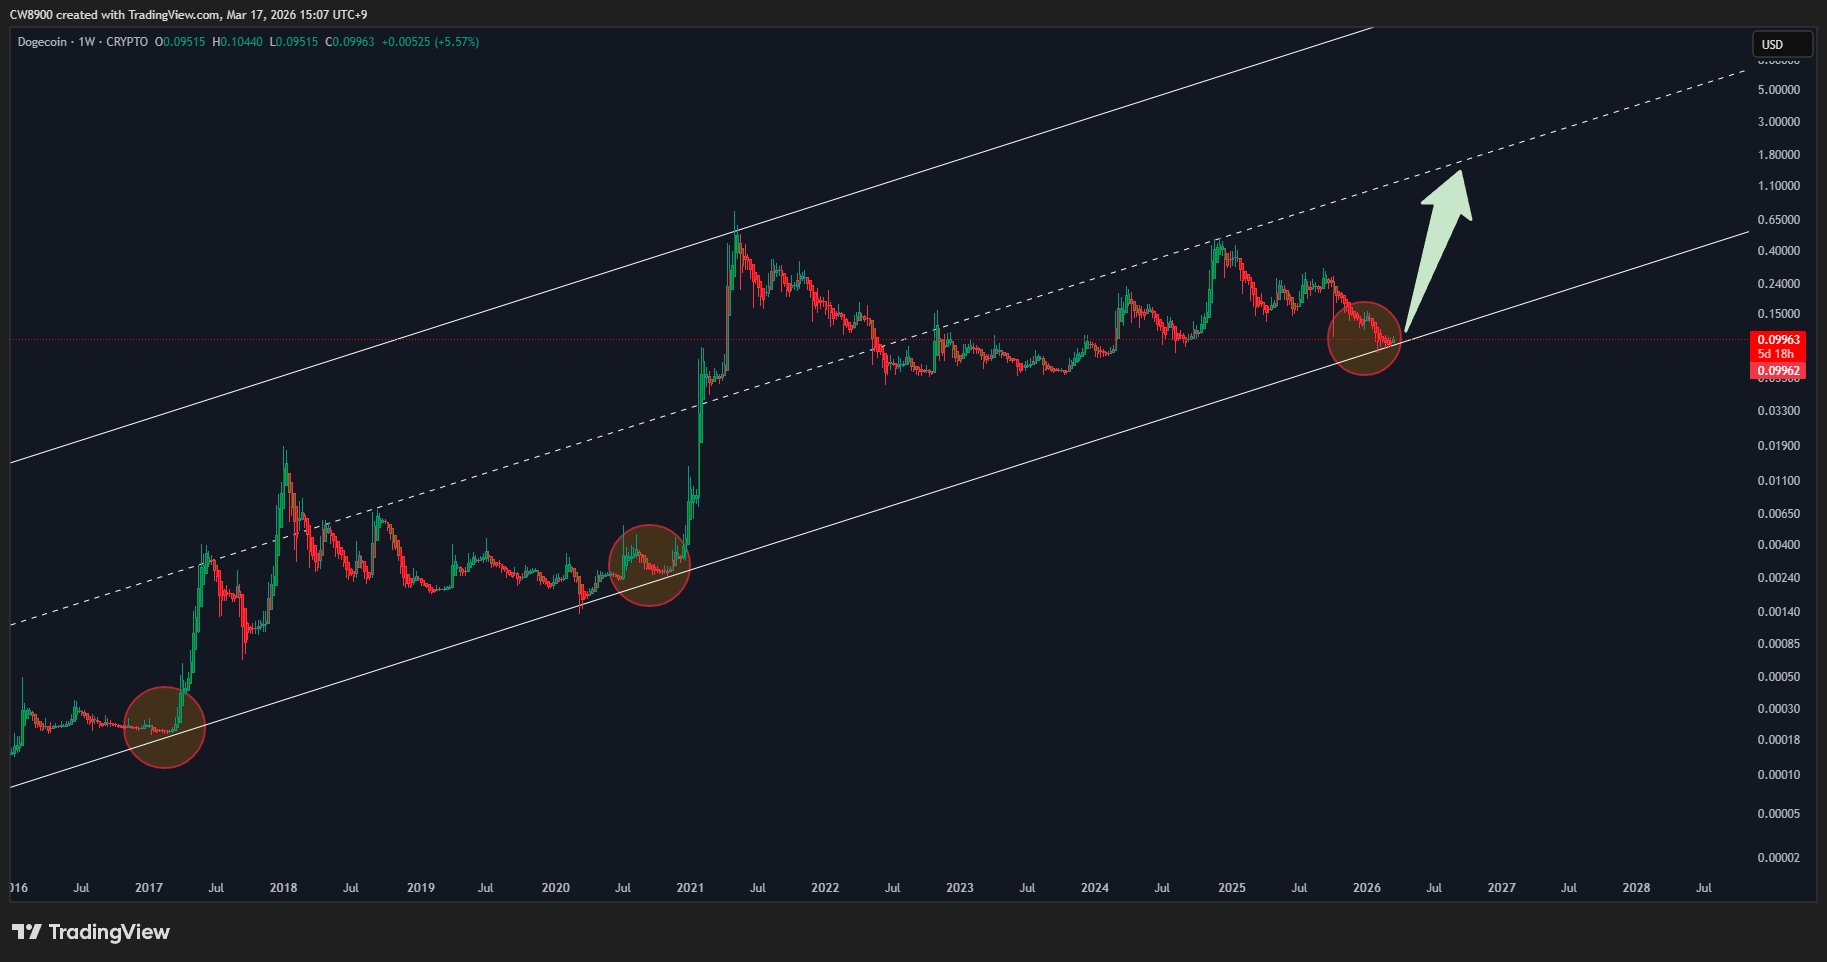
Task: Click the 0.00018 price axis label
Action: tap(1779, 740)
